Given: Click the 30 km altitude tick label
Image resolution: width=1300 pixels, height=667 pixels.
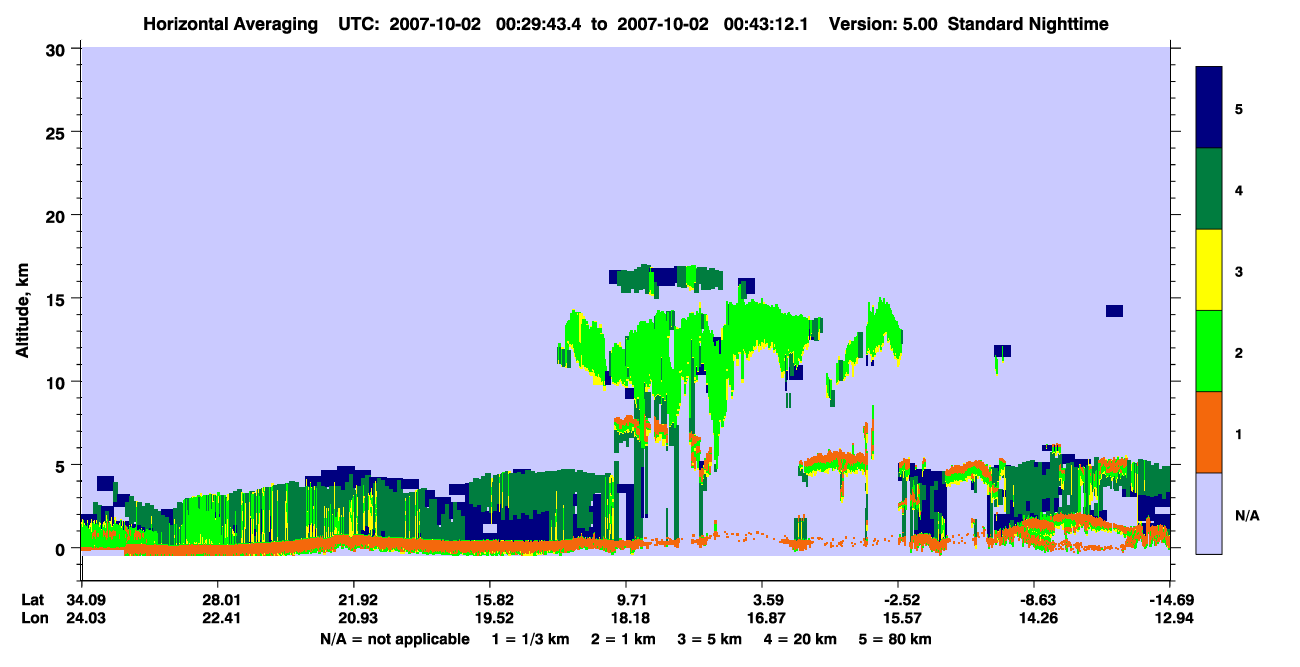Looking at the screenshot, I should click(x=56, y=49).
